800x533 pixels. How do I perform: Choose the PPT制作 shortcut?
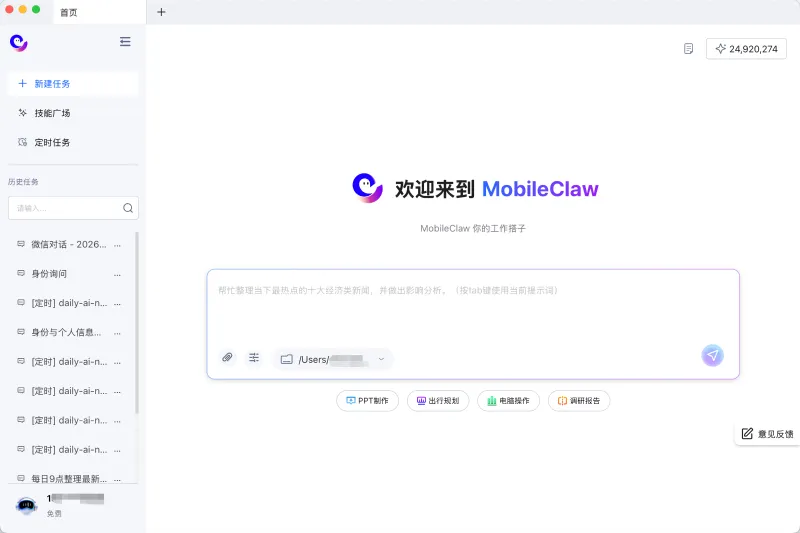367,400
